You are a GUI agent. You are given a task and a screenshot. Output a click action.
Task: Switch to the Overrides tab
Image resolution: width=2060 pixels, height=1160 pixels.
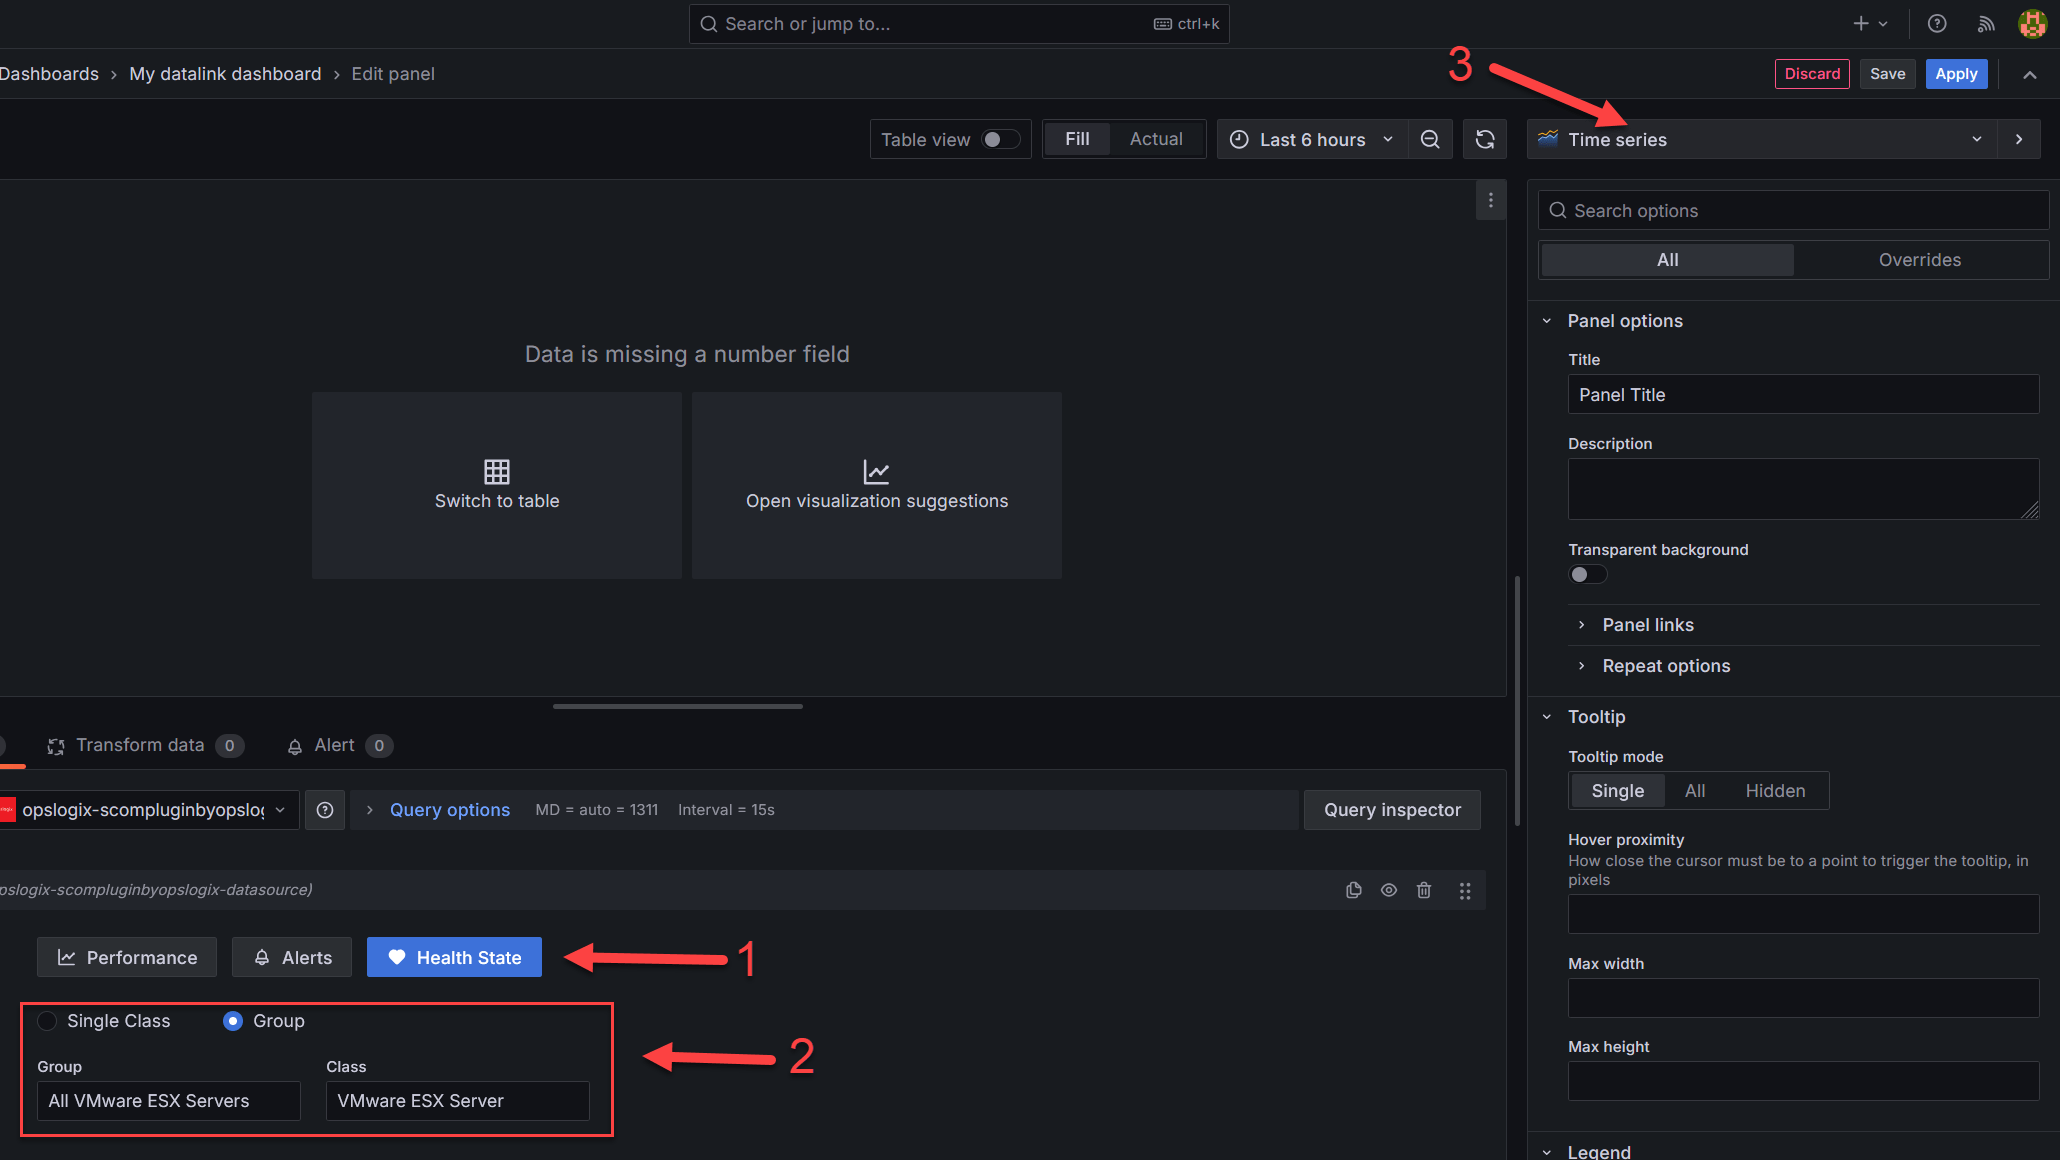click(1919, 259)
